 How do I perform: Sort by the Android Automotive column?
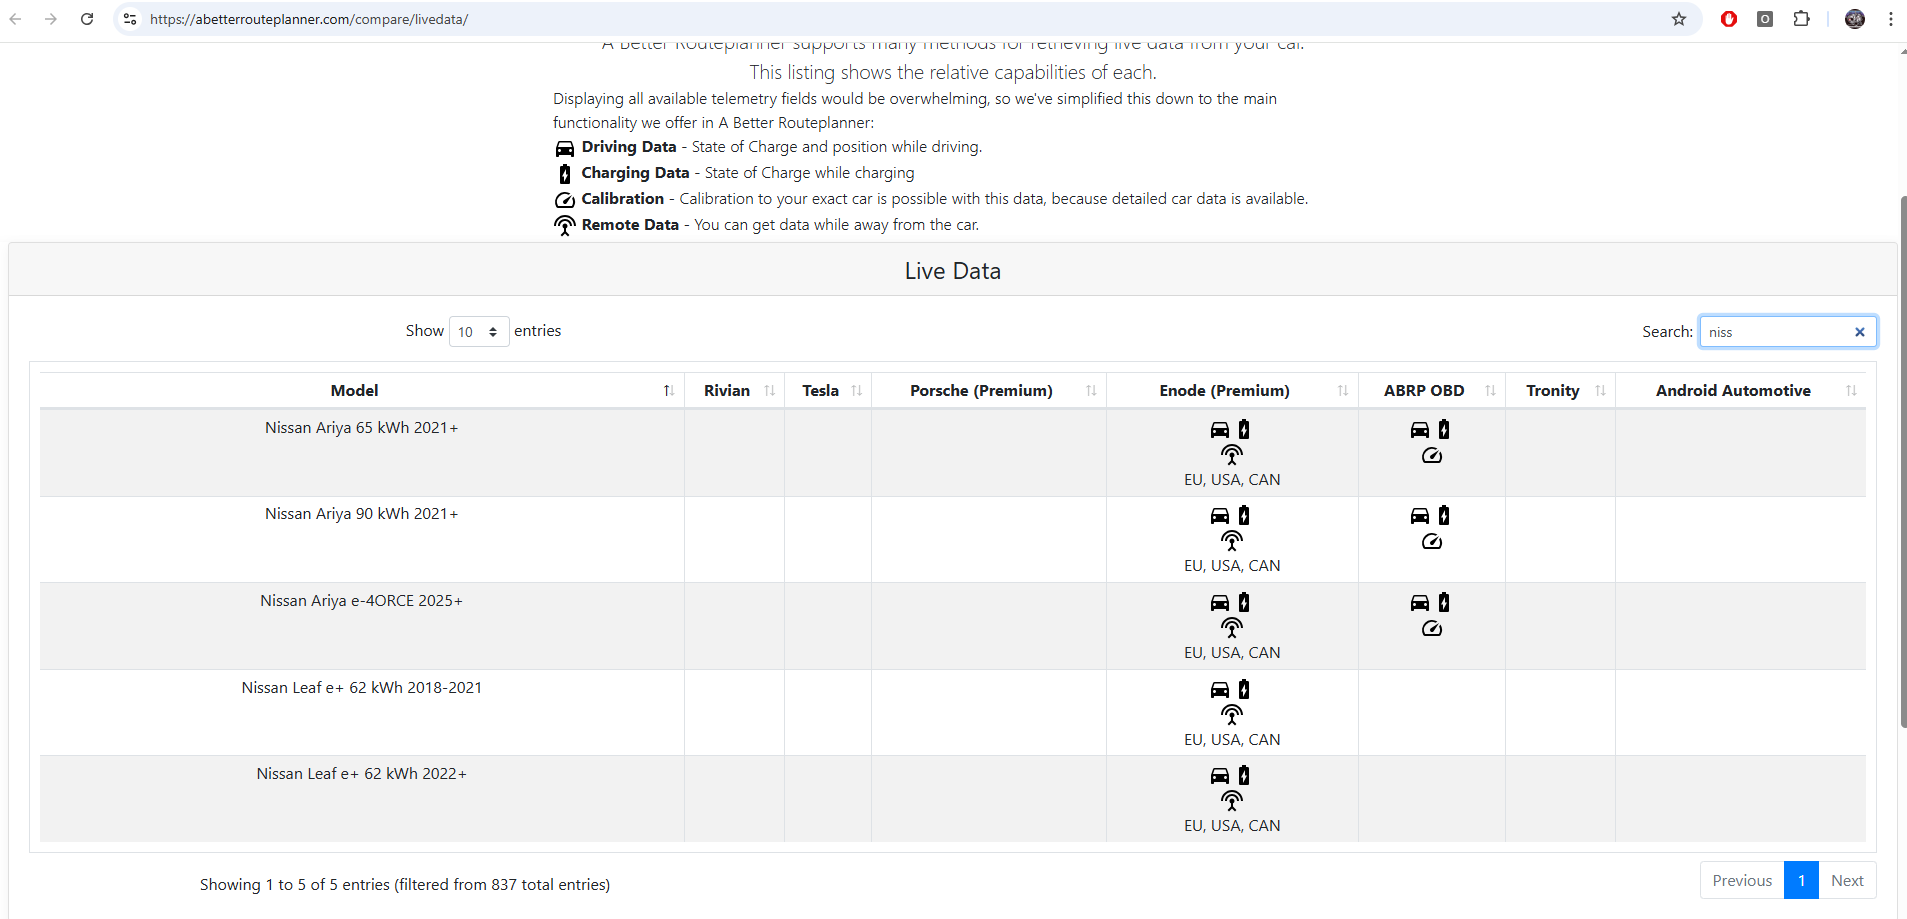[1733, 391]
